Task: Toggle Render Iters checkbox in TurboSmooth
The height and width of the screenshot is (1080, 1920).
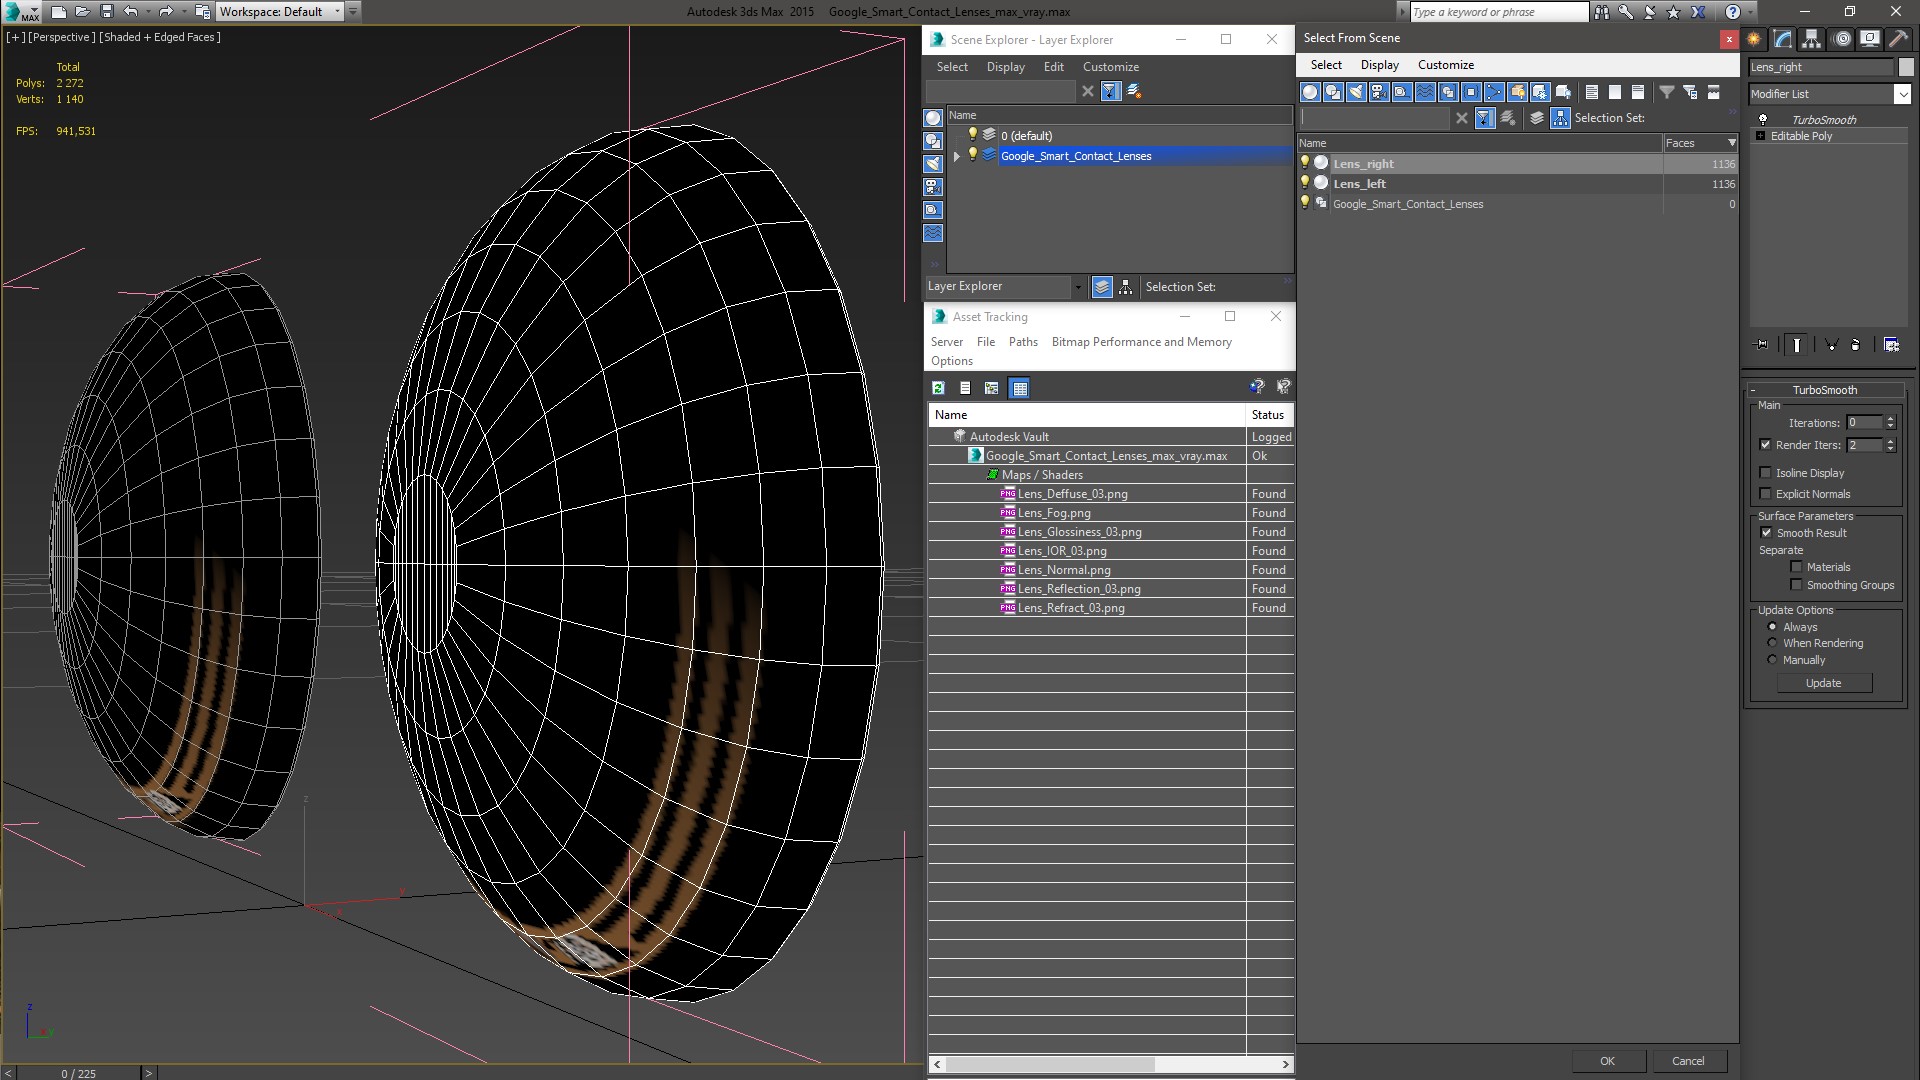Action: coord(1765,445)
